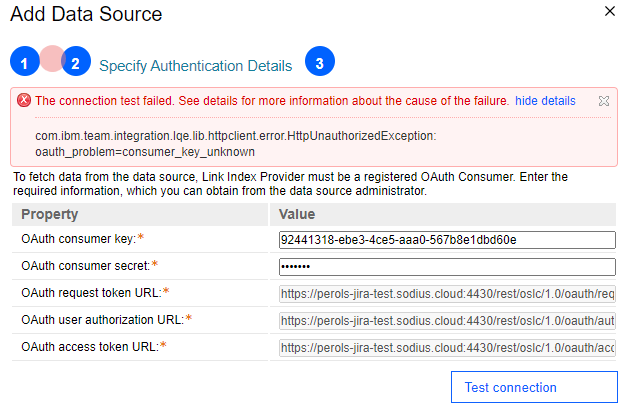
Task: Dismiss the connection failed error banner
Action: [x=604, y=101]
